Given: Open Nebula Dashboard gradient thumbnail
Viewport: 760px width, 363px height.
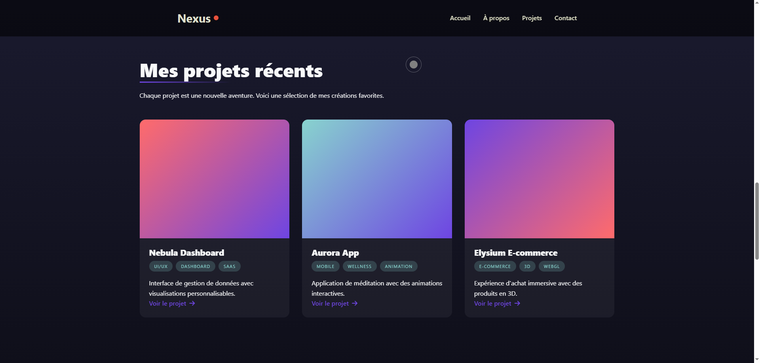Looking at the screenshot, I should point(214,179).
